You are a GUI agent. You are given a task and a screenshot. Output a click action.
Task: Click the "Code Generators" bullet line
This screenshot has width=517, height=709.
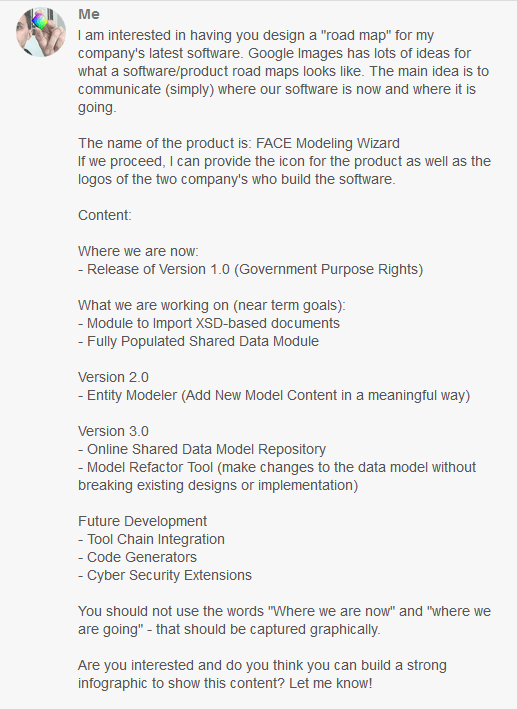[137, 557]
